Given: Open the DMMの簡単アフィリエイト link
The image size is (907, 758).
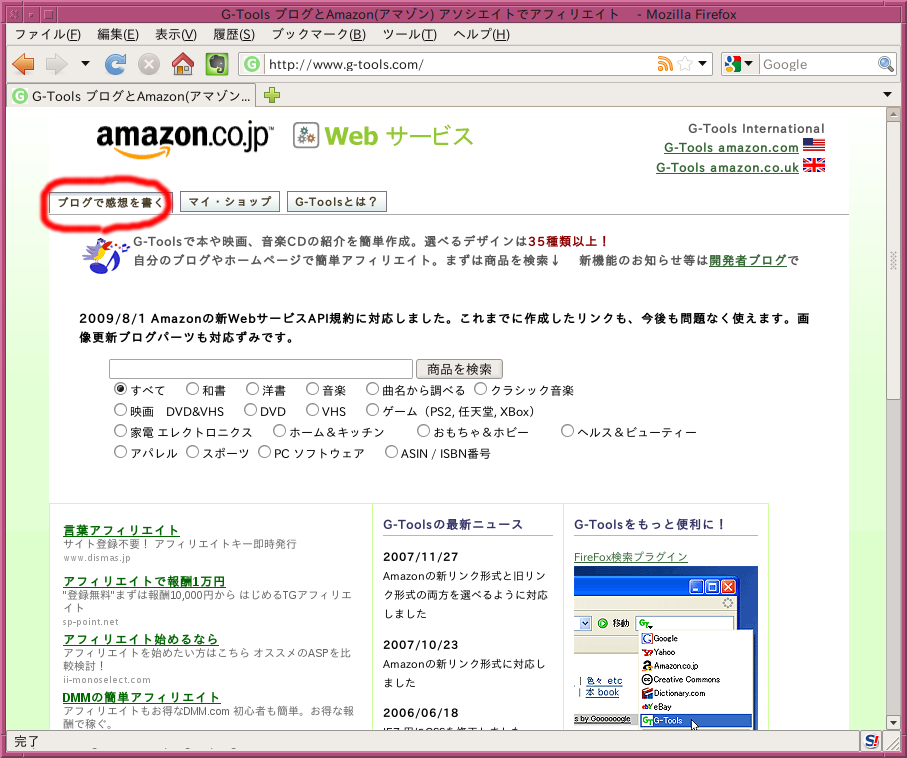Looking at the screenshot, I should (x=141, y=697).
